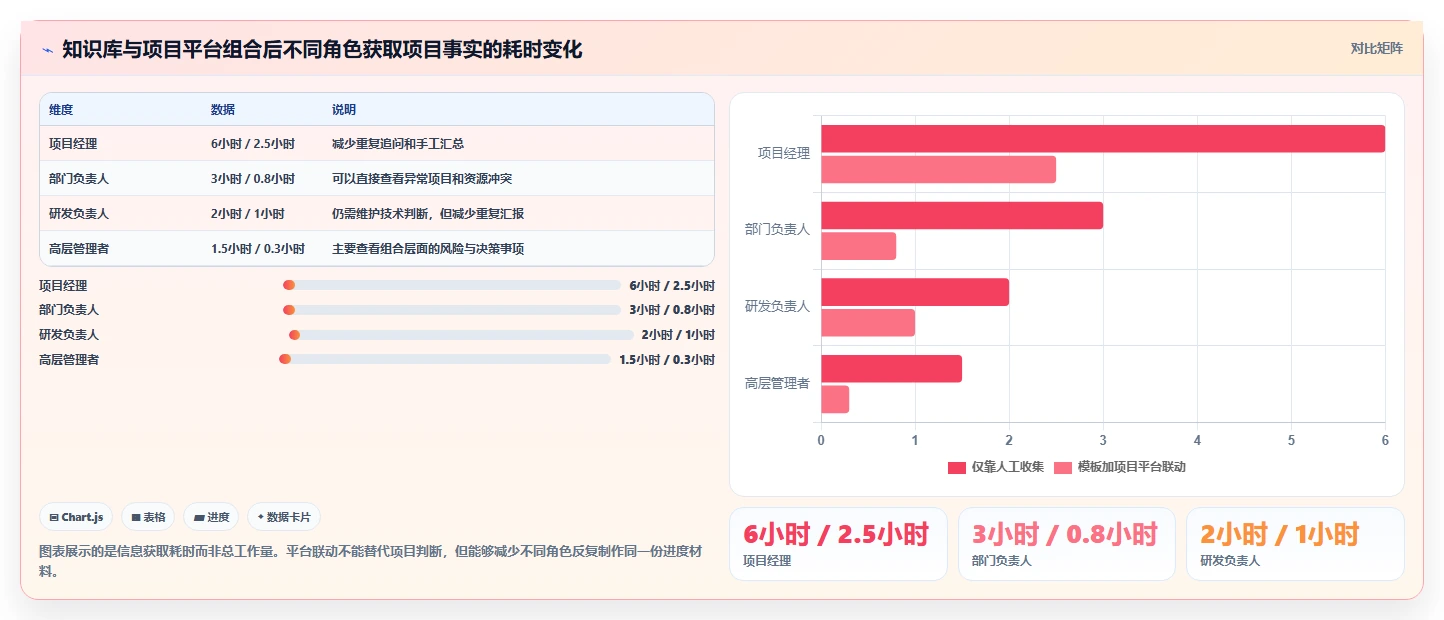Image resolution: width=1444 pixels, height=620 pixels.
Task: Click the 部门负责人 progress bar
Action: pyautogui.click(x=452, y=310)
